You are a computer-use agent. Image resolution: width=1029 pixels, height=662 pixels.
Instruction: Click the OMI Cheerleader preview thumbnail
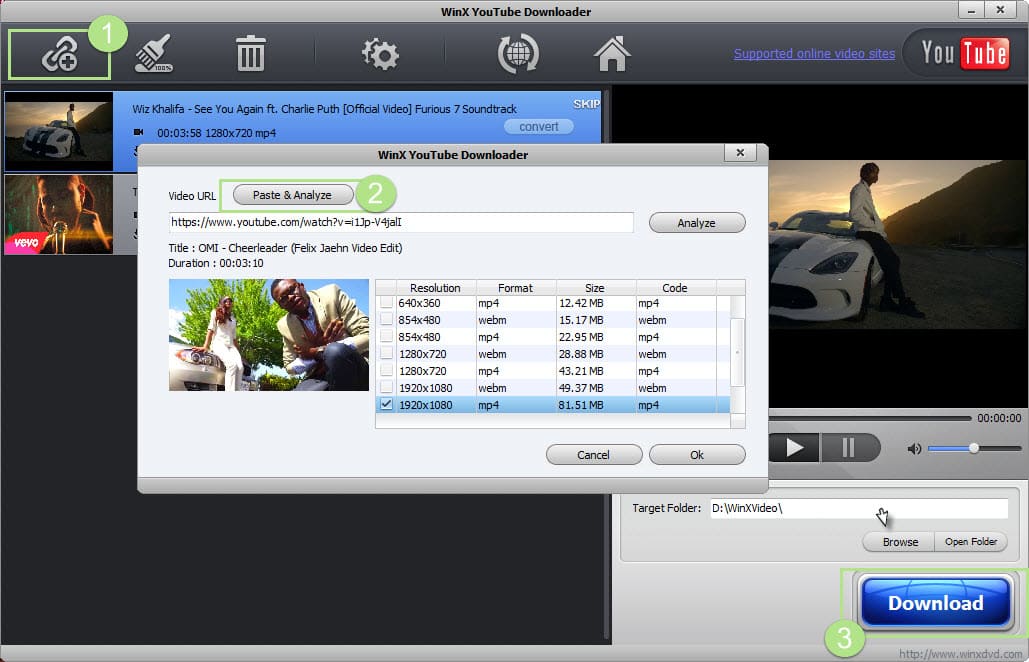point(269,335)
